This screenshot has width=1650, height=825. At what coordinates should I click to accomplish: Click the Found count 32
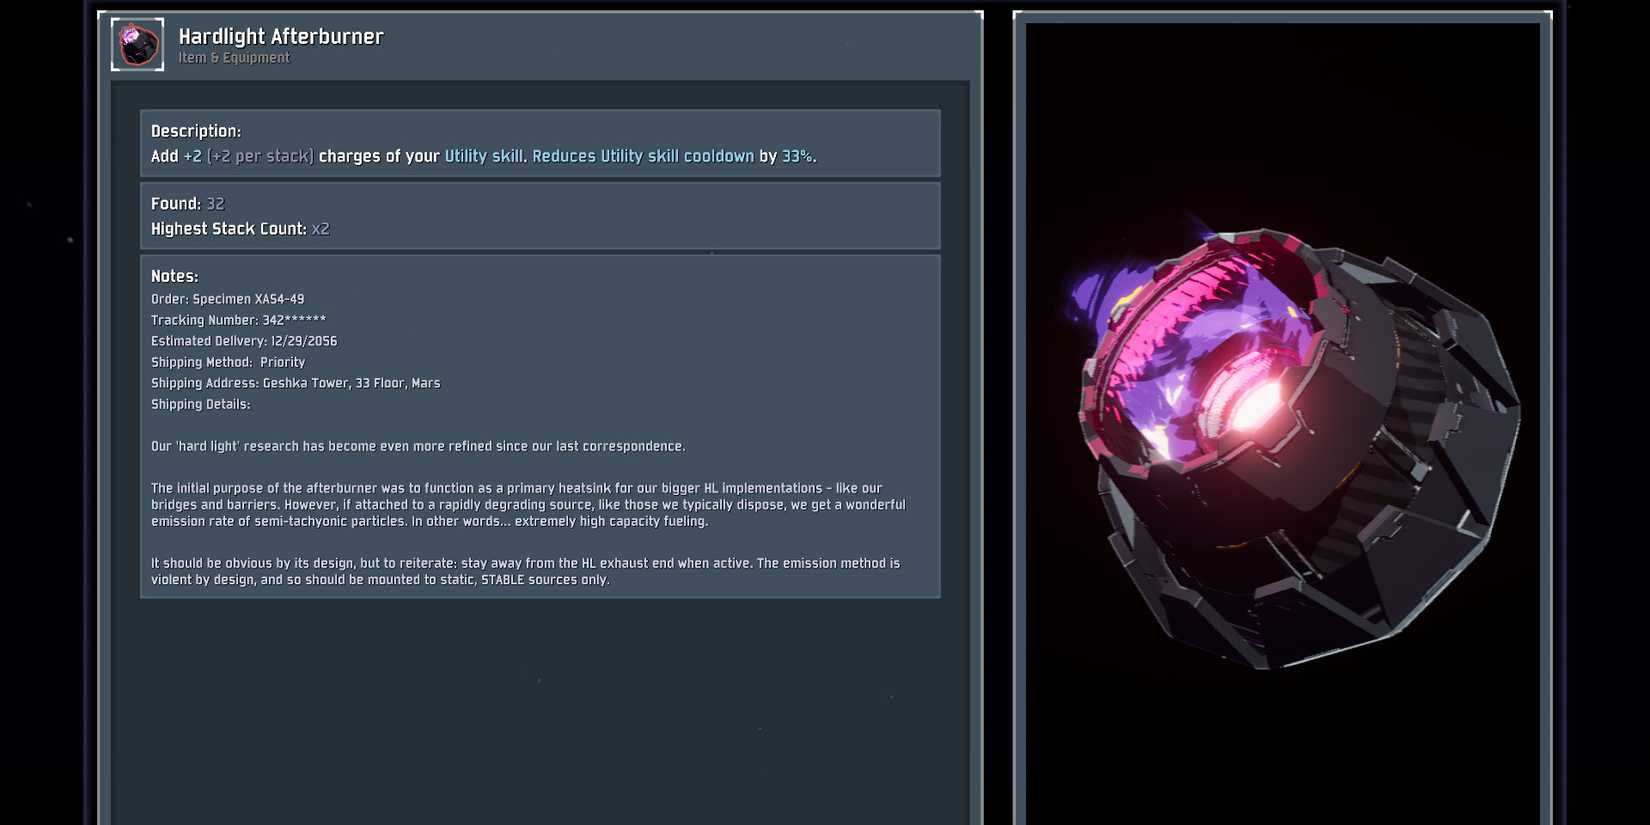pyautogui.click(x=215, y=203)
